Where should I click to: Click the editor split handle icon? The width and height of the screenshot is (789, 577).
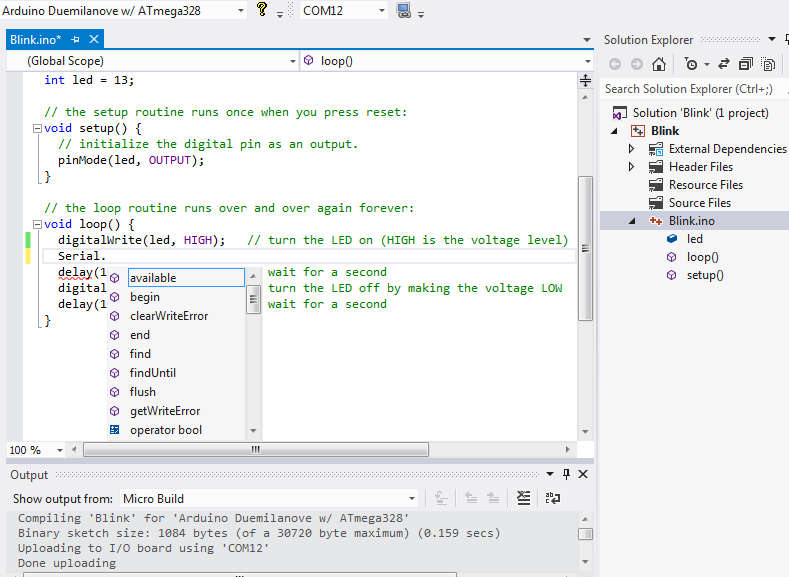(585, 80)
